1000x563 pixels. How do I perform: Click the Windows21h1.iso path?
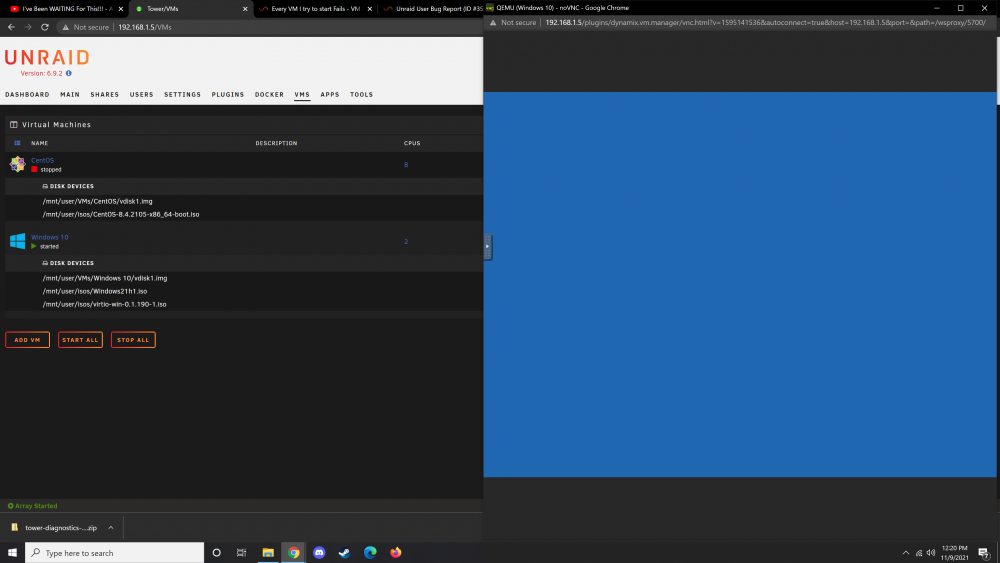[95, 291]
